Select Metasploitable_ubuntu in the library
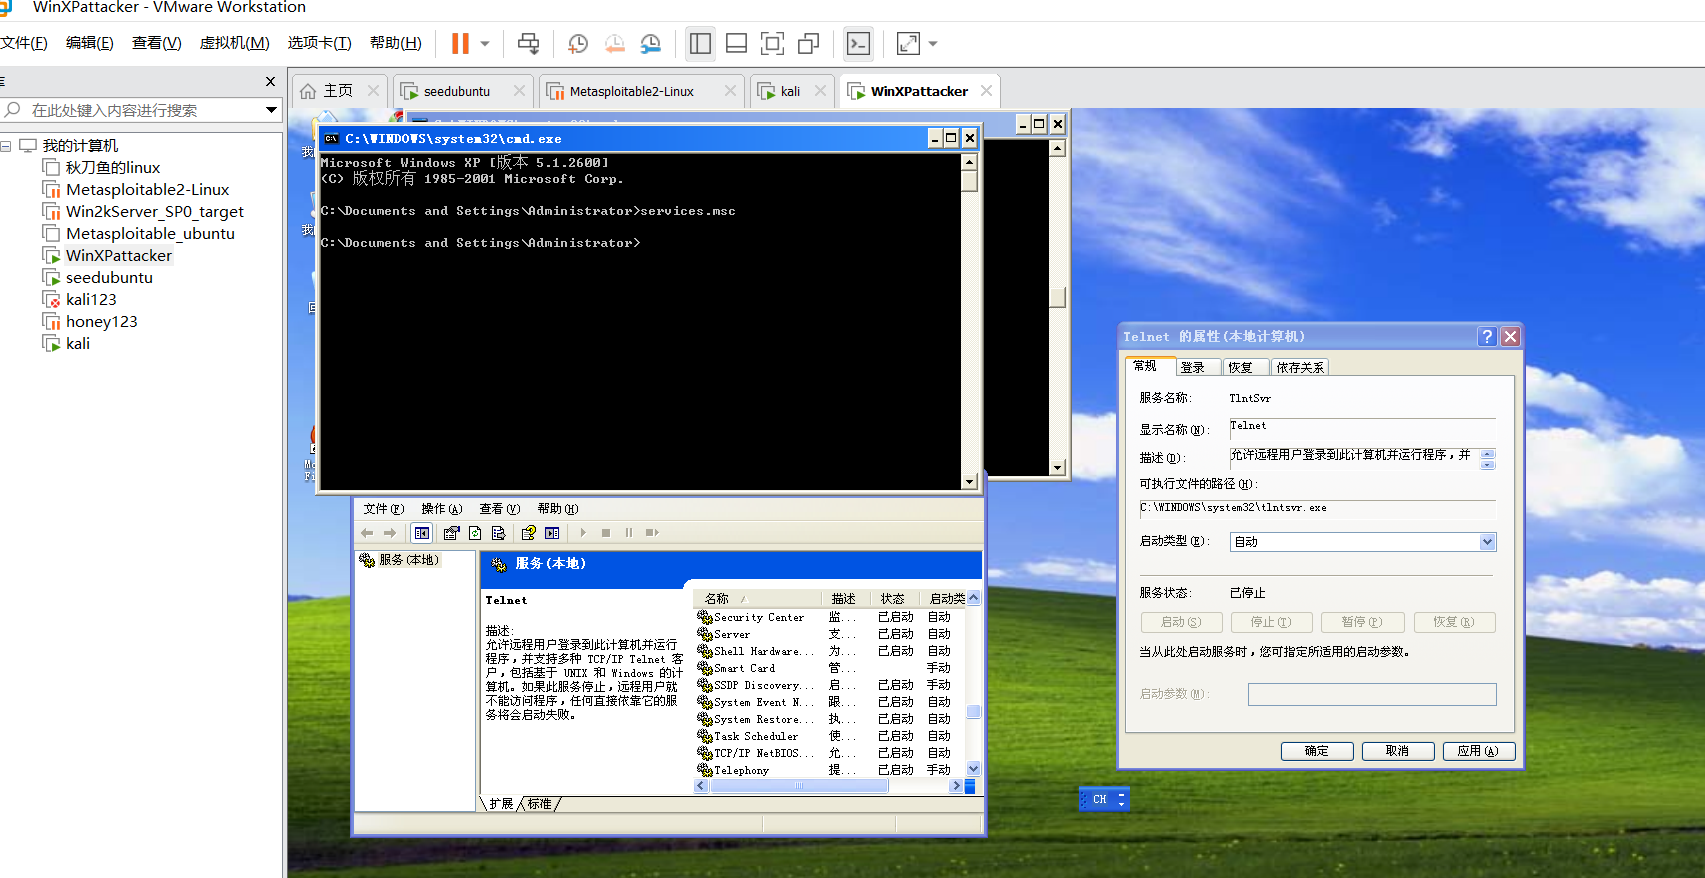 (150, 234)
